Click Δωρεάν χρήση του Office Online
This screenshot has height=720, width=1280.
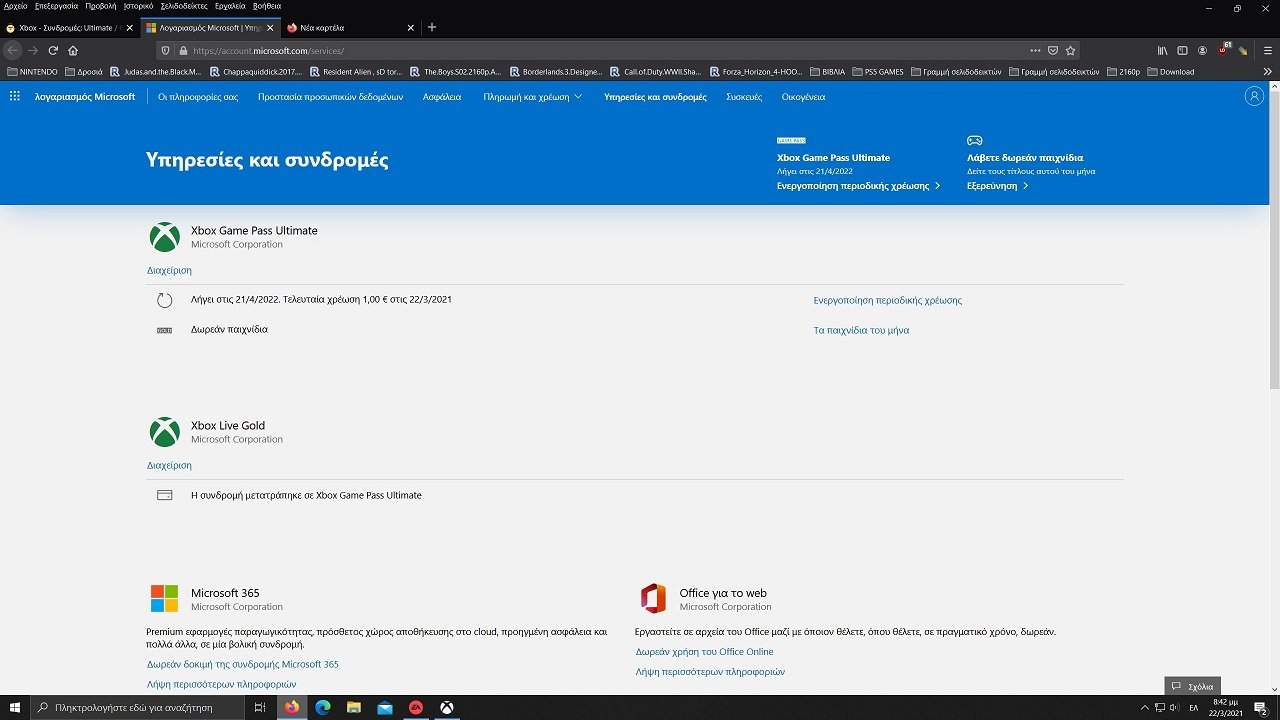click(x=705, y=652)
